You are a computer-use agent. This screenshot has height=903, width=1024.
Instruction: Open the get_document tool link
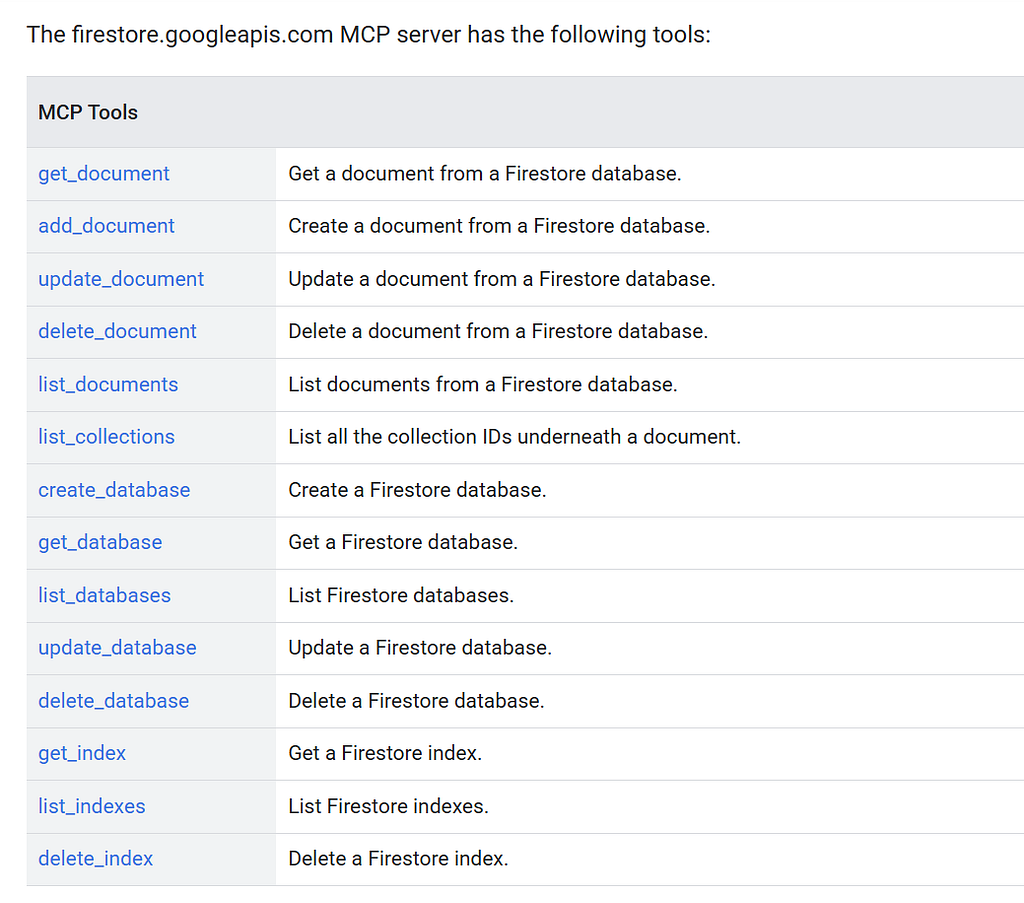103,174
